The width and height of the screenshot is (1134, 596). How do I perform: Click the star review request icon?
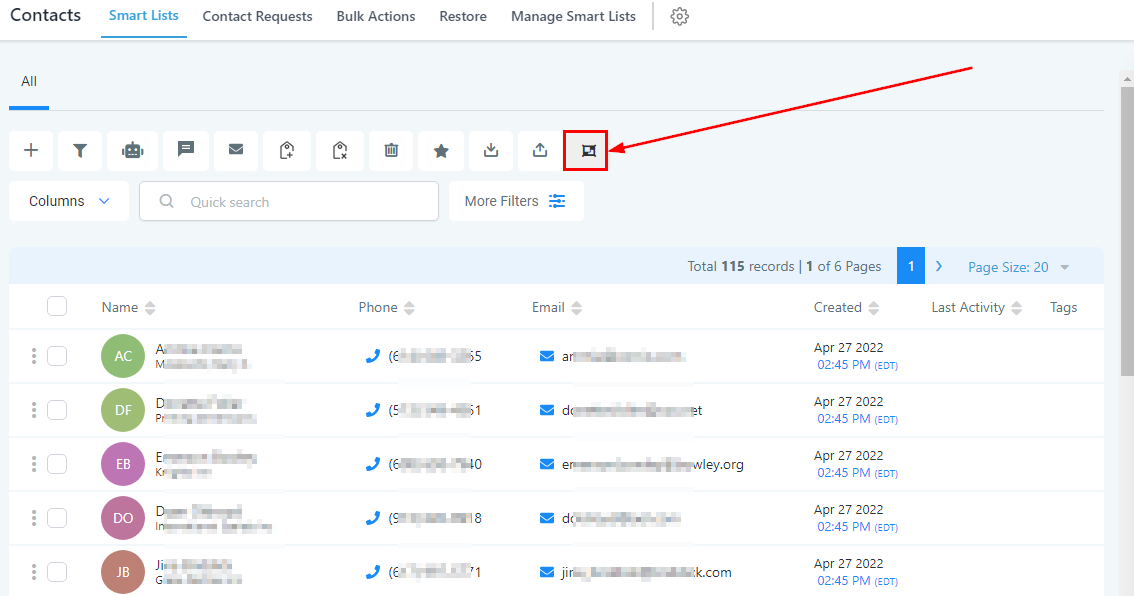pyautogui.click(x=441, y=150)
